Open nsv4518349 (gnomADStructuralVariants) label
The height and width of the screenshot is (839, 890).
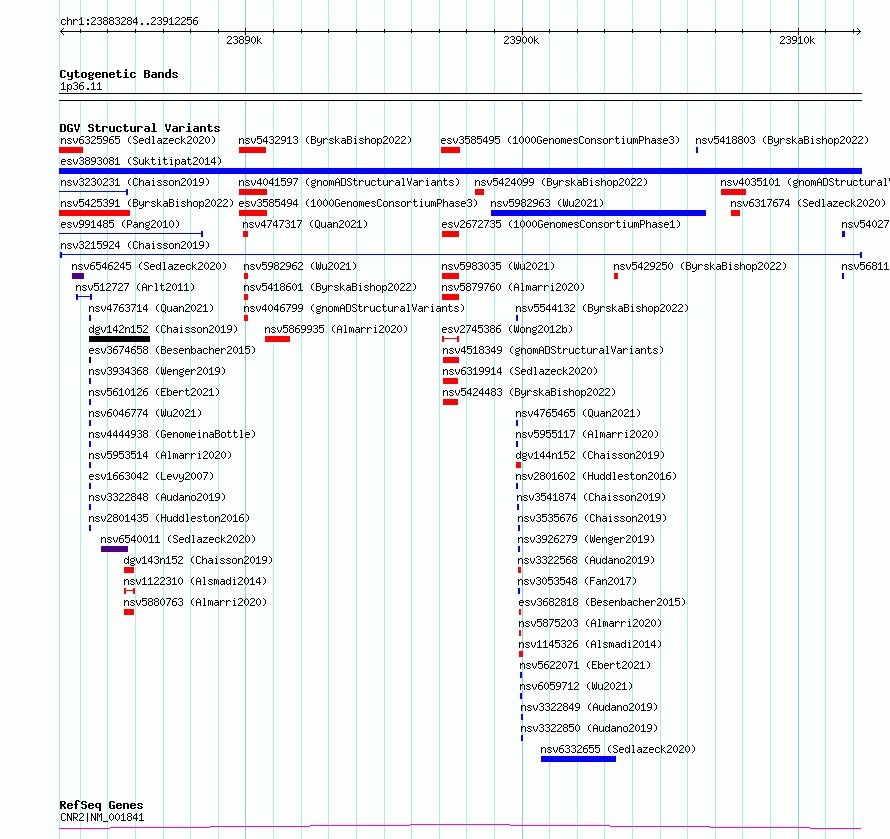pyautogui.click(x=553, y=350)
